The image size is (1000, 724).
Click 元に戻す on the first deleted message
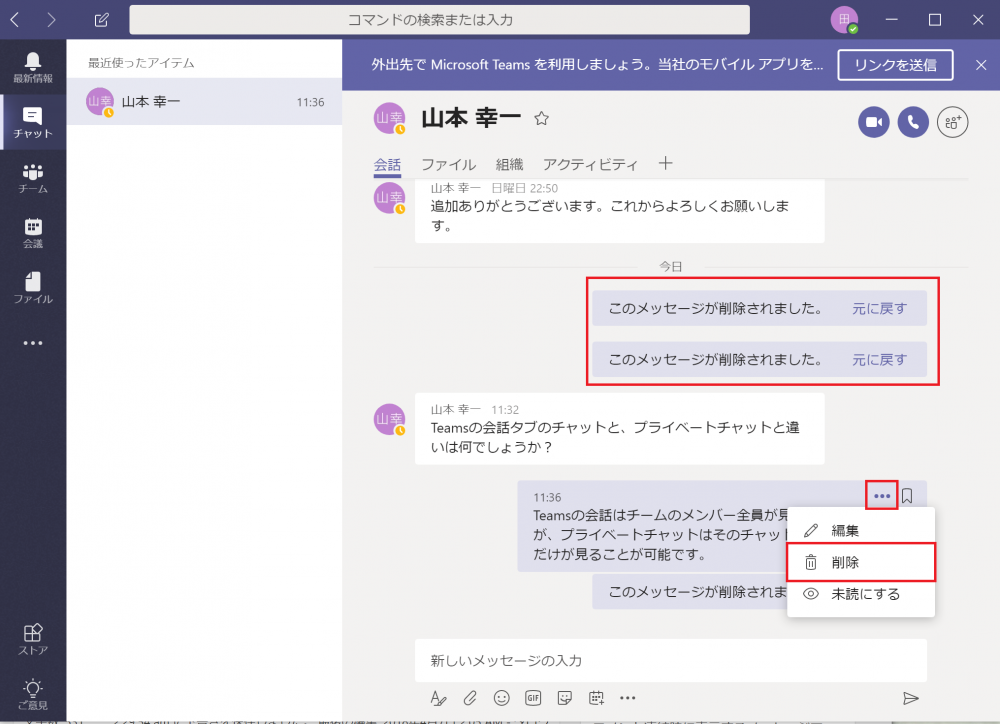[x=879, y=309]
